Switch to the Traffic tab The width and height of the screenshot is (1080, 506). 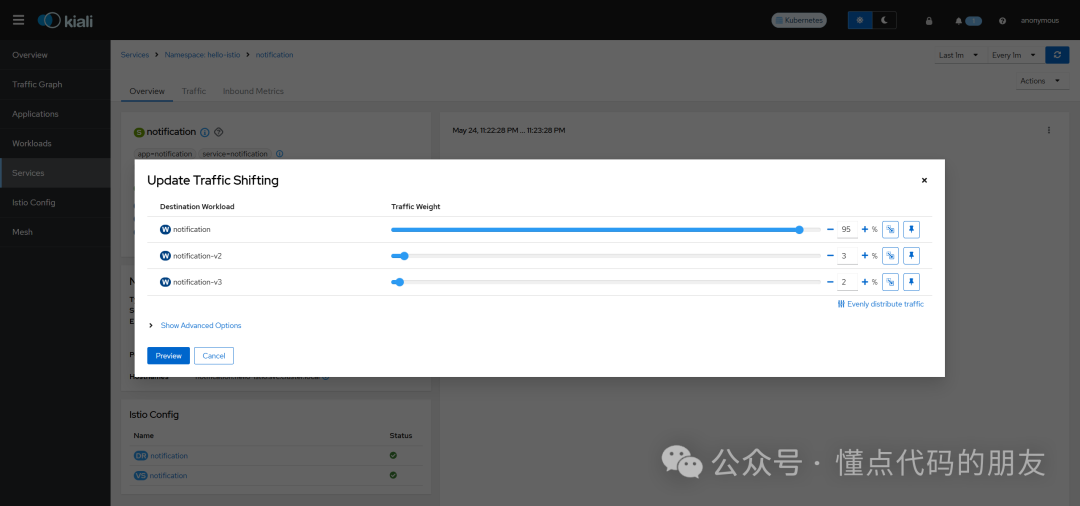[194, 91]
